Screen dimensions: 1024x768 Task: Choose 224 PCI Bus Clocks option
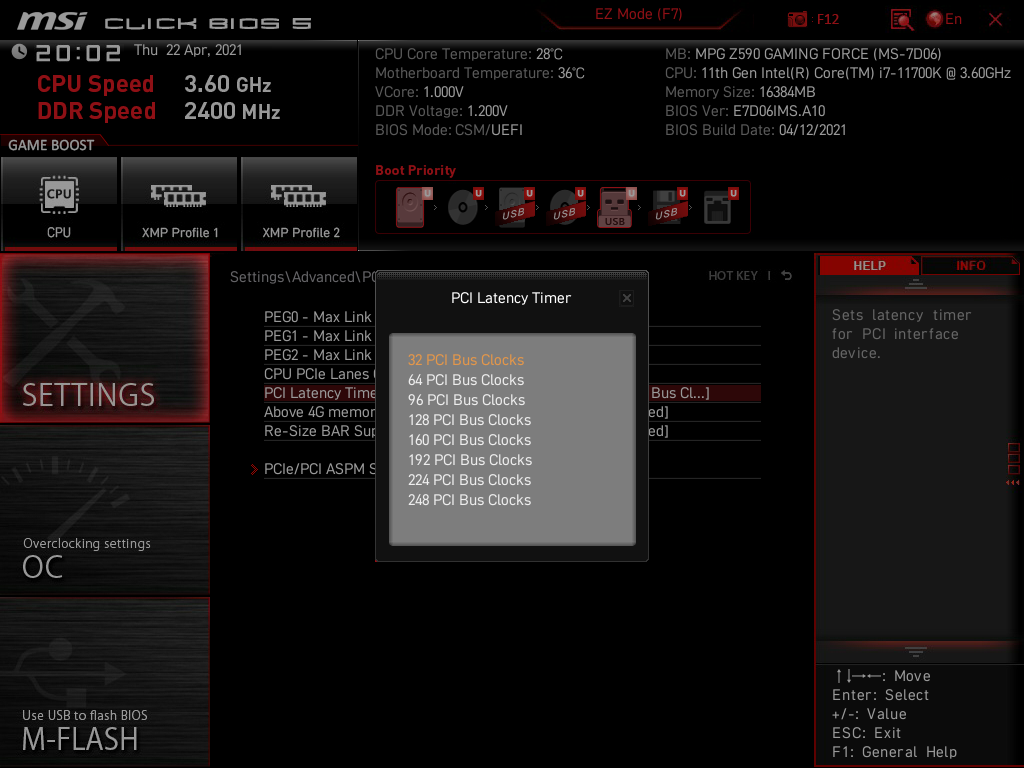[x=470, y=480]
